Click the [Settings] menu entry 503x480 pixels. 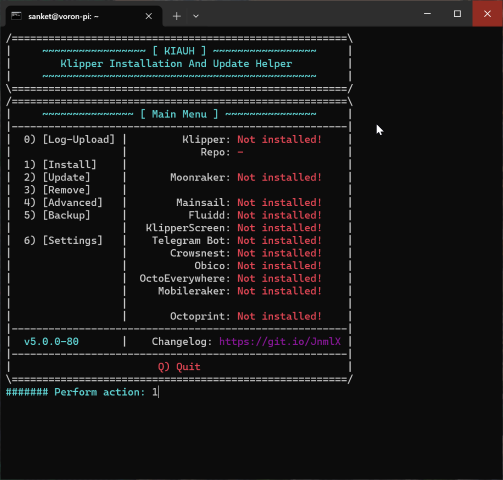(x=63, y=240)
